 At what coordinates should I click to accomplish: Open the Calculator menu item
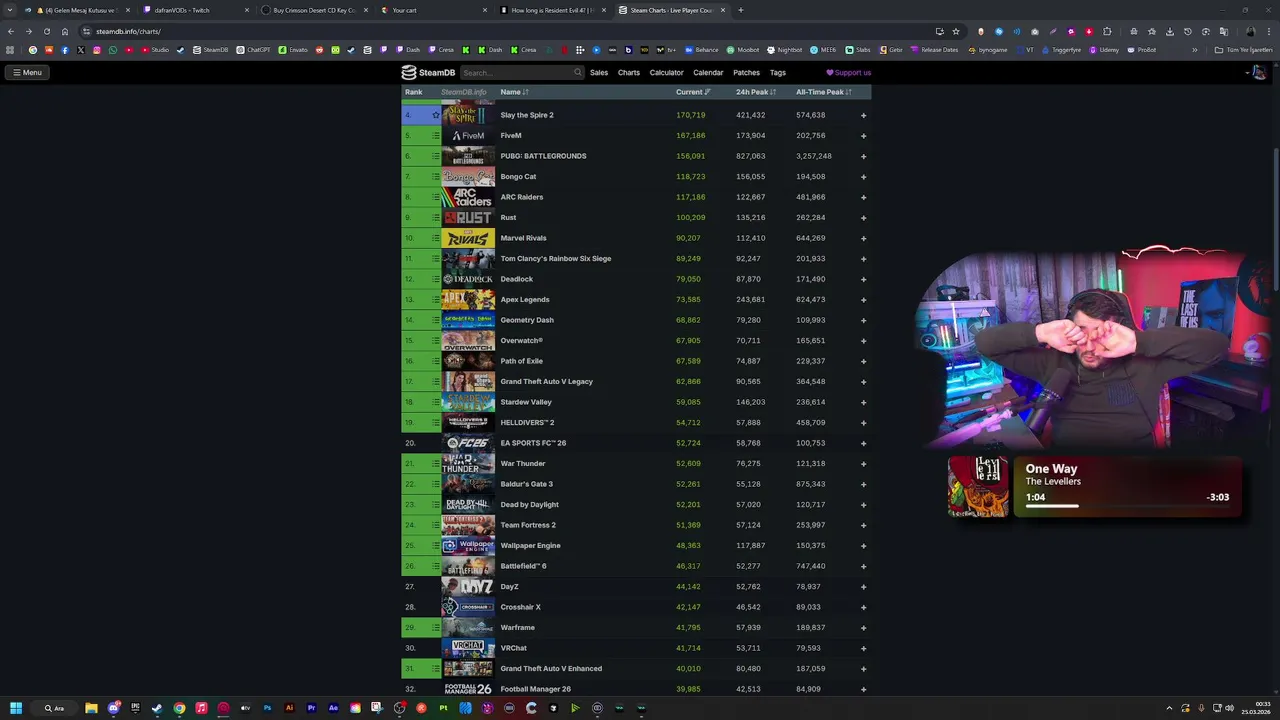(667, 72)
